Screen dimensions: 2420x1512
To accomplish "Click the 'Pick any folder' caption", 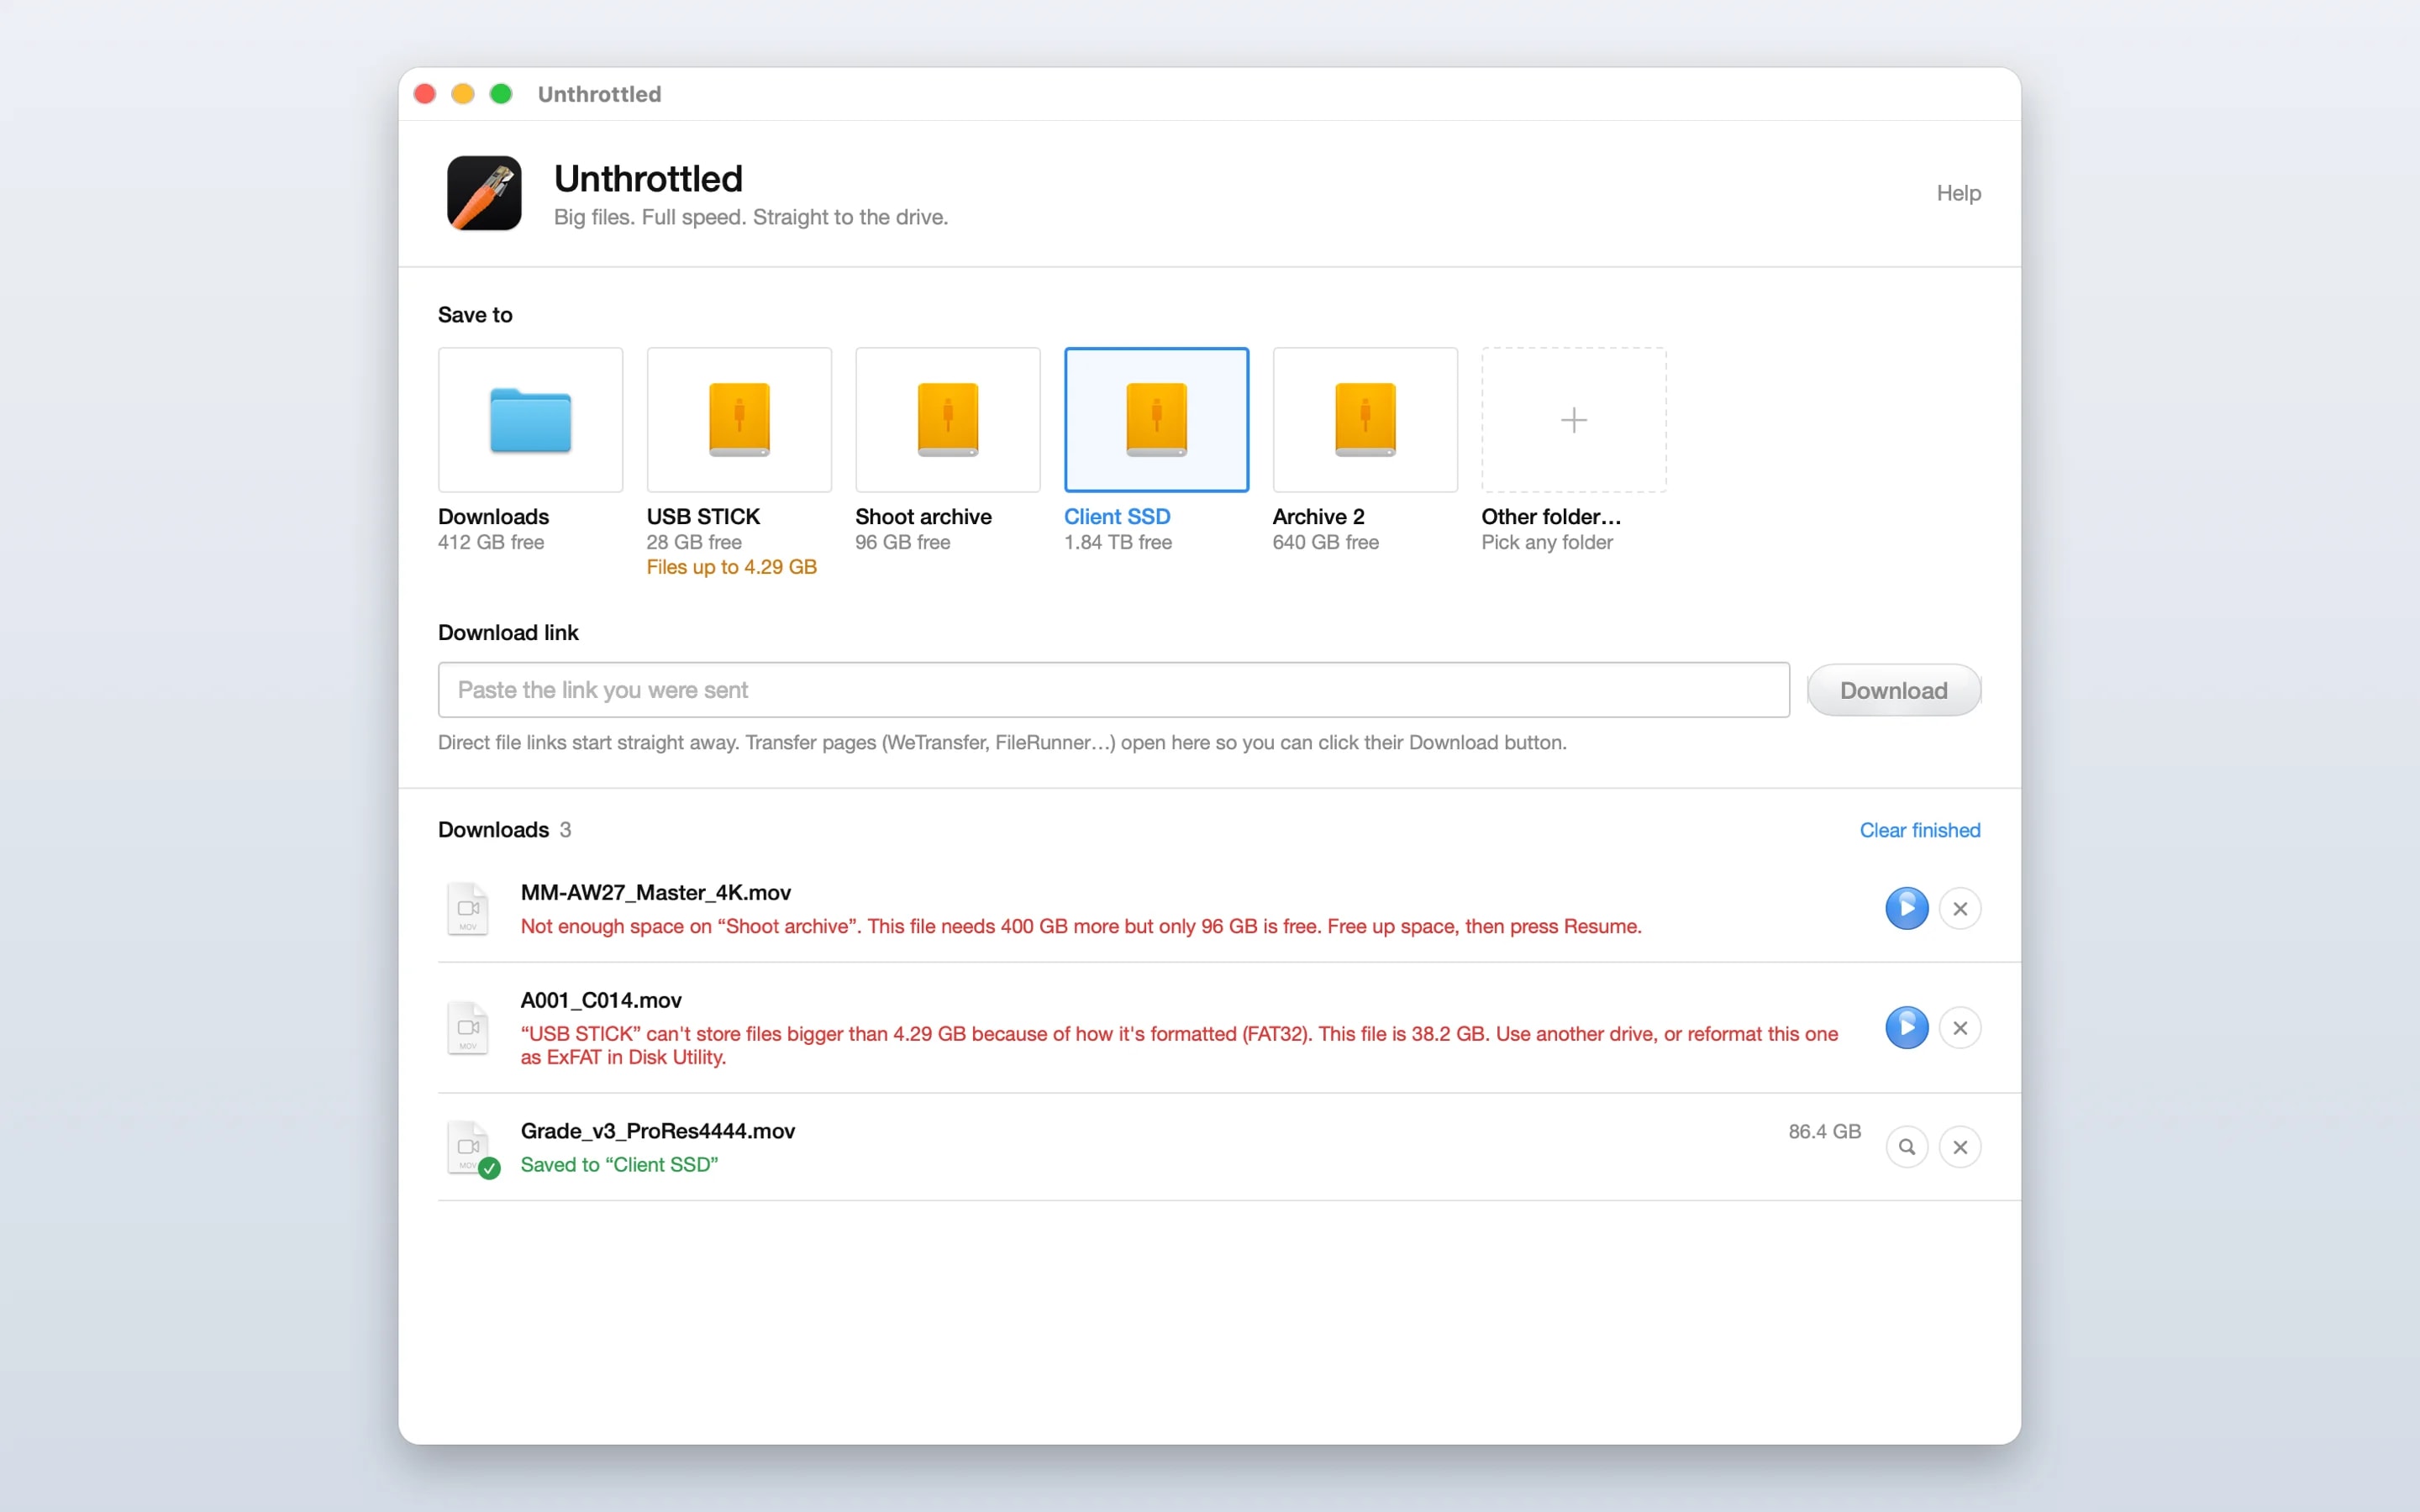I will (x=1547, y=542).
